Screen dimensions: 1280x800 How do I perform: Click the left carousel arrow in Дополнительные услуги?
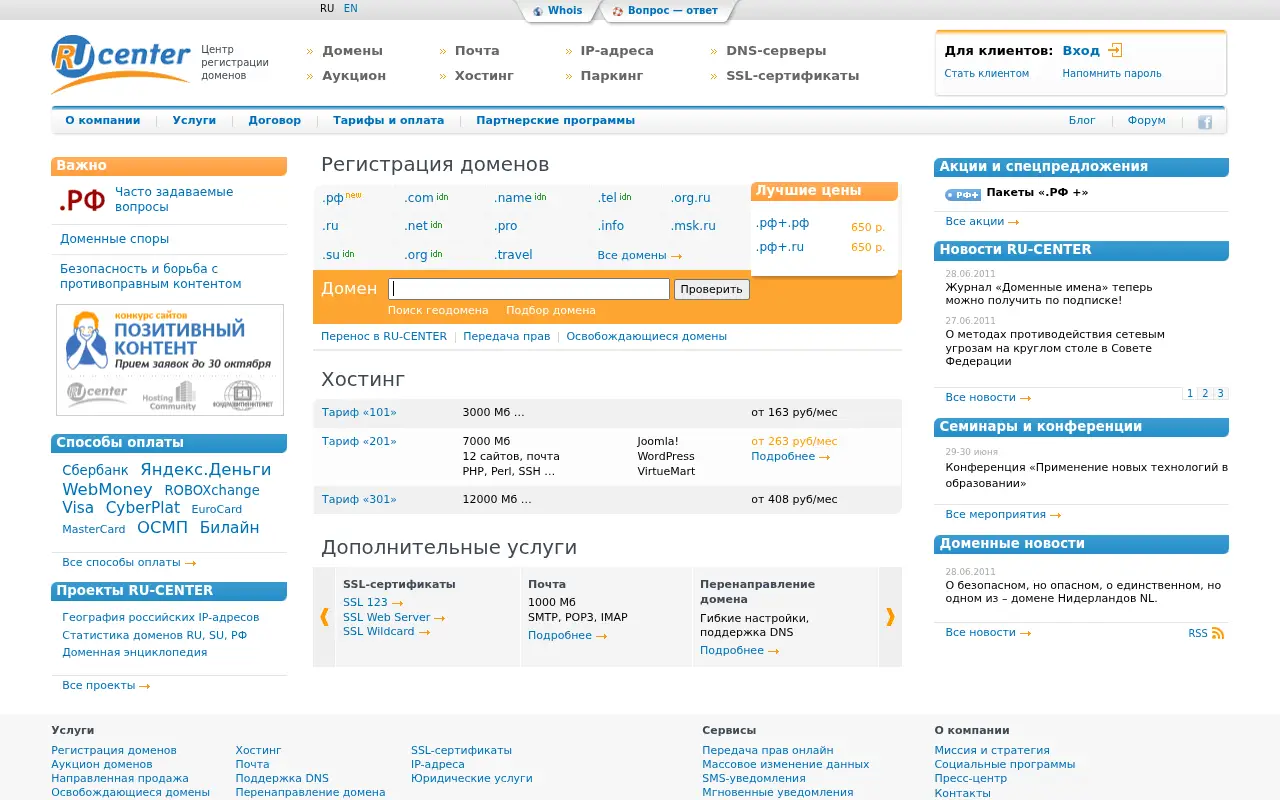pos(324,617)
